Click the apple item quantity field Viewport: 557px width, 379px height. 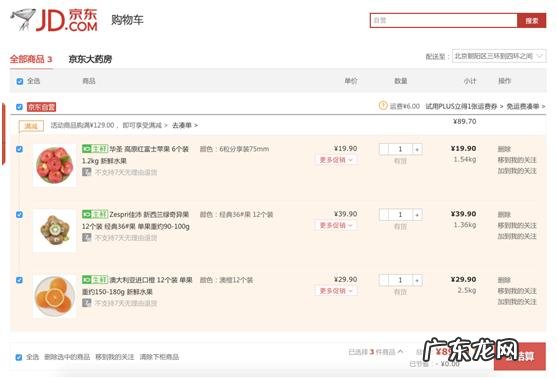(x=400, y=149)
